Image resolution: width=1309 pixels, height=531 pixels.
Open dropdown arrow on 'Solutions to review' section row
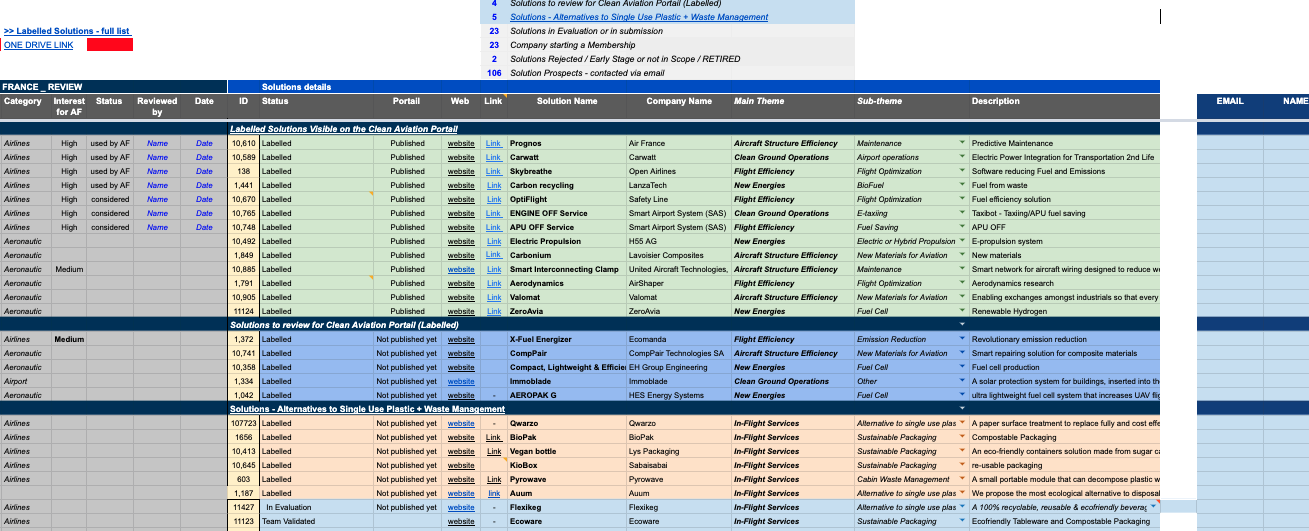point(962,325)
